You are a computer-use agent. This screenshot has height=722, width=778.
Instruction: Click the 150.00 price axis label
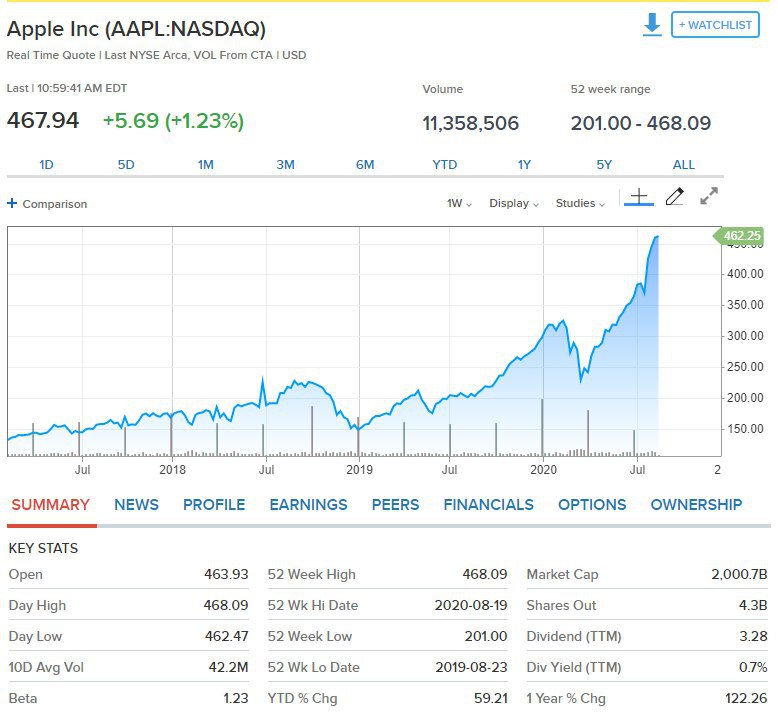[745, 429]
